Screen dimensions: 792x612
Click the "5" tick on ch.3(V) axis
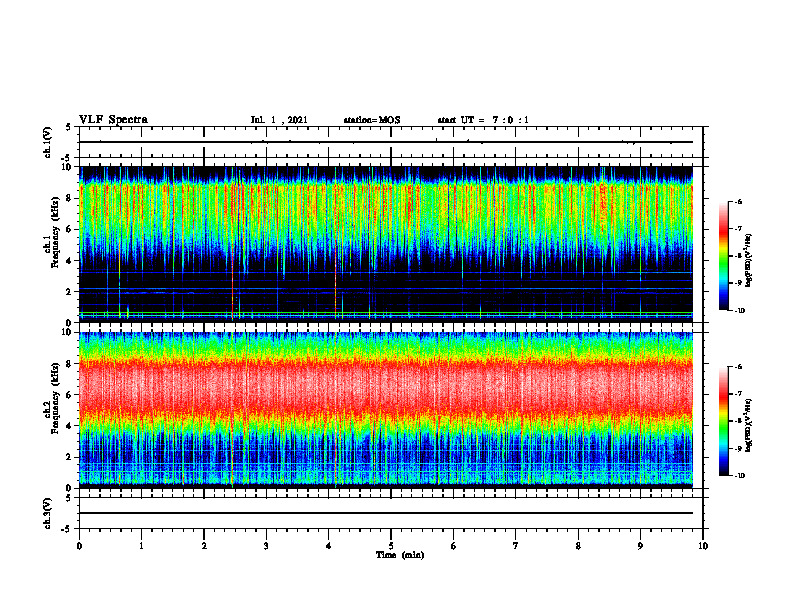69,499
